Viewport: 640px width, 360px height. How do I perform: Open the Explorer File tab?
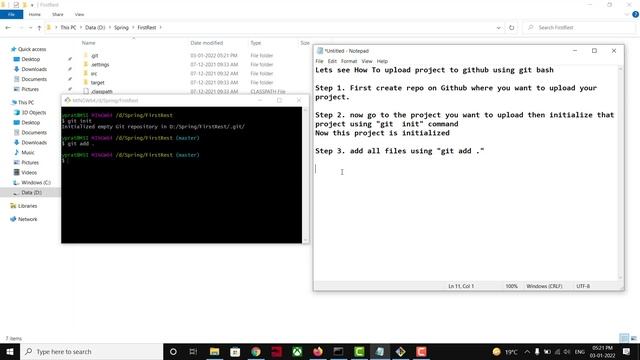[11, 14]
